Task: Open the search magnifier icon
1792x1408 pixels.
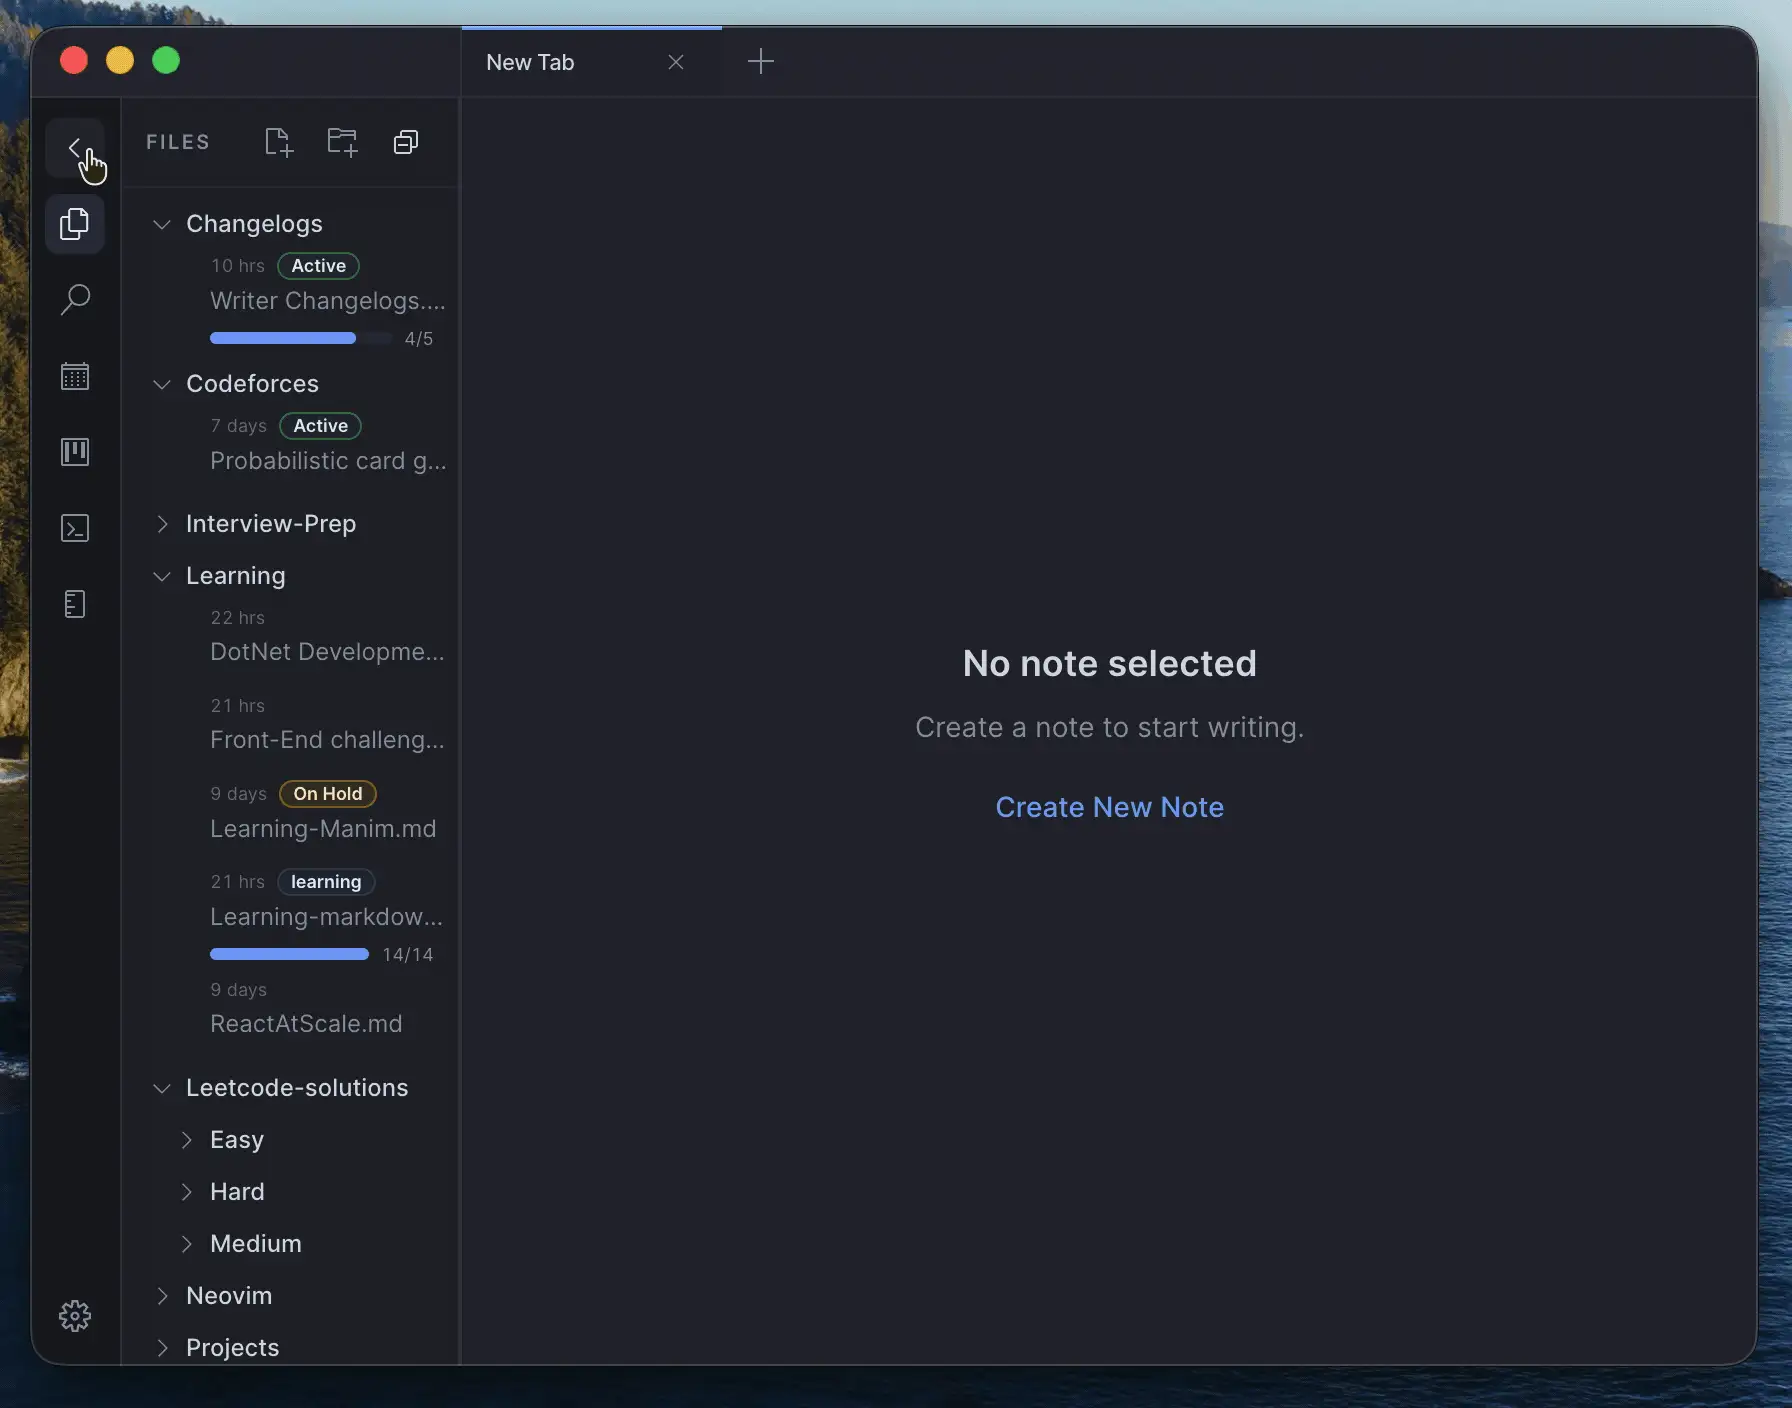Action: click(75, 300)
